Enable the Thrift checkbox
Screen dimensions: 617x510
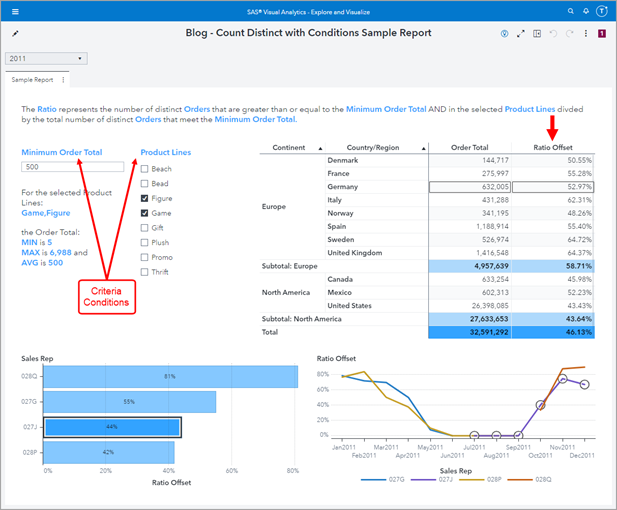point(145,271)
